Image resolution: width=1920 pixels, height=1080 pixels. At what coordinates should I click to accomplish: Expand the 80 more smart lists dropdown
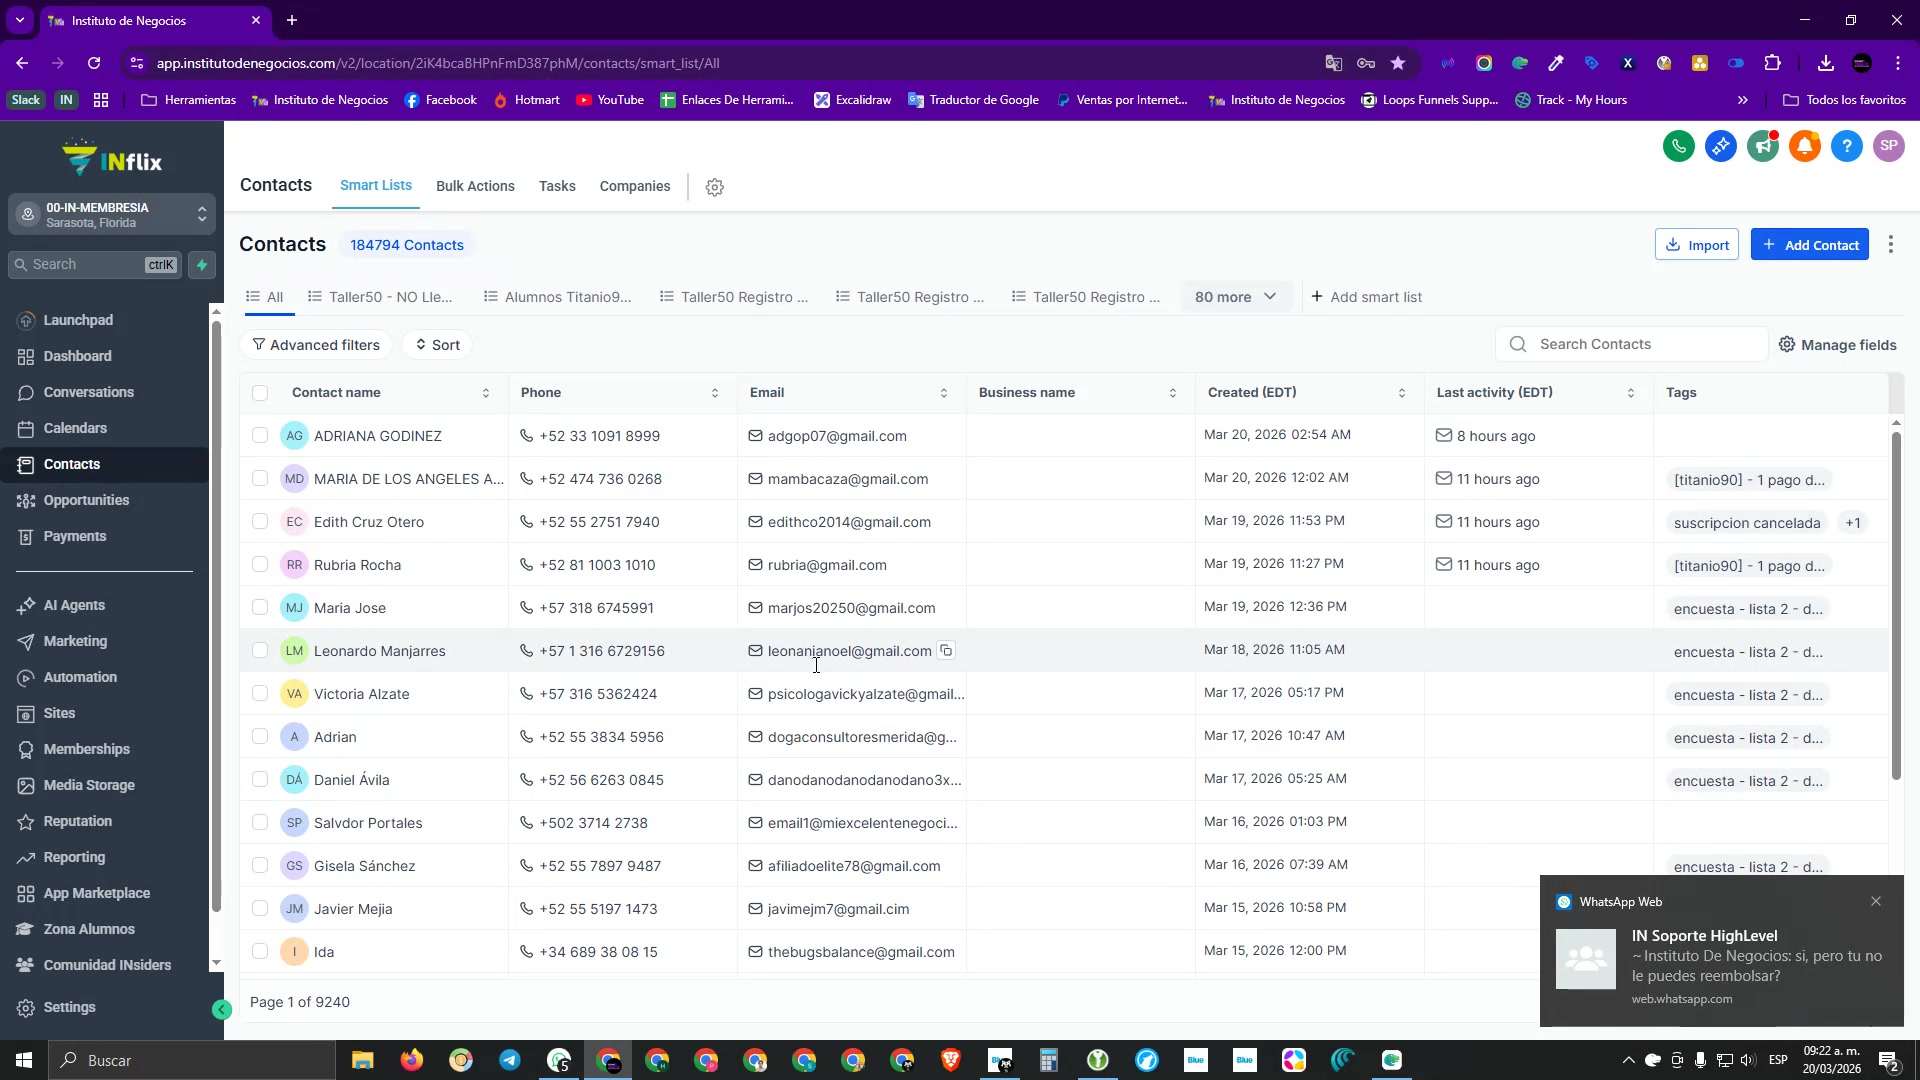[1235, 297]
